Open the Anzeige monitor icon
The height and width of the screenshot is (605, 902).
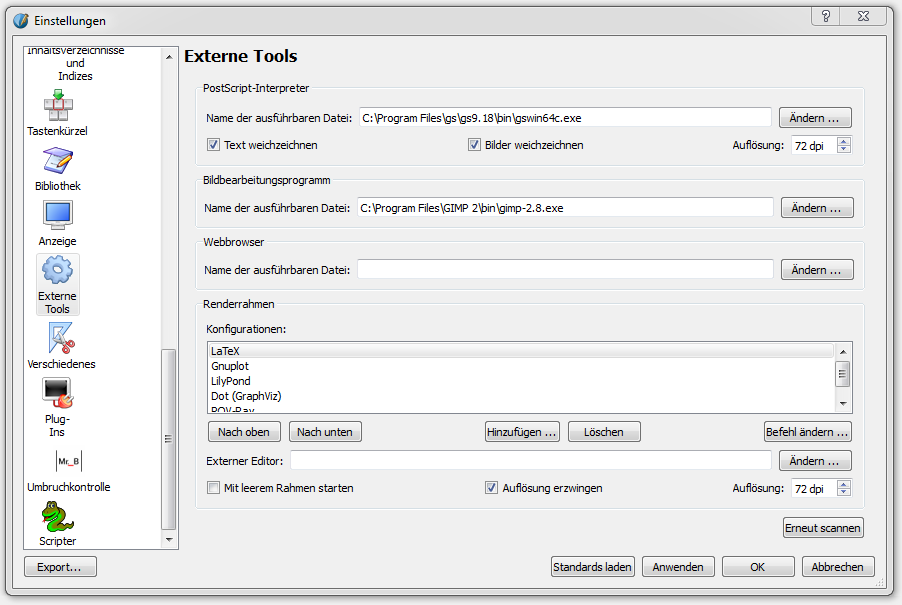click(x=58, y=216)
